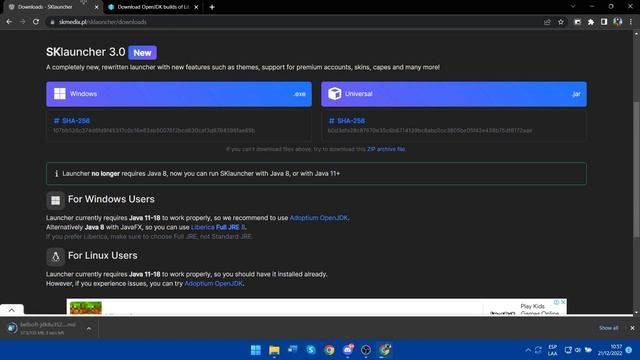Expand the collapsed ad chevron at page bottom
The height and width of the screenshot is (360, 640).
(11, 310)
